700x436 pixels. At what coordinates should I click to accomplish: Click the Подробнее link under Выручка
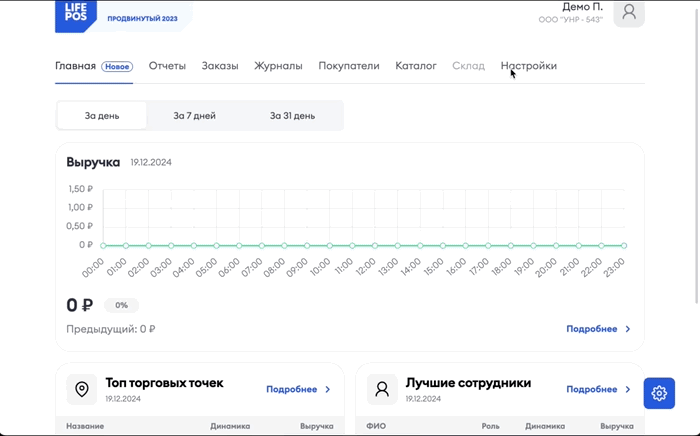click(592, 329)
